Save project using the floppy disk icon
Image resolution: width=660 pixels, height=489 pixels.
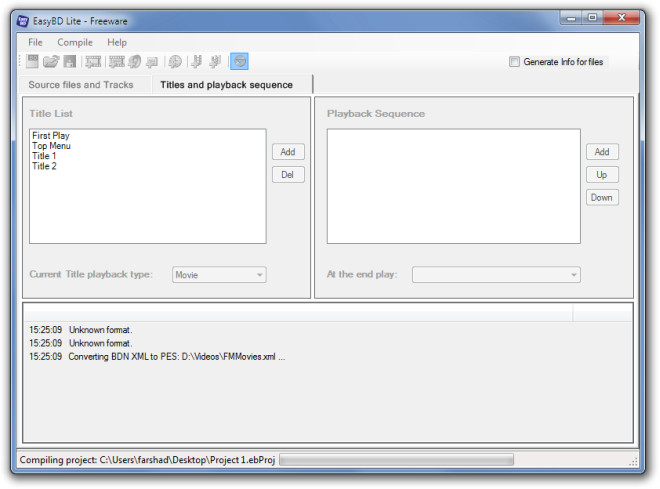click(70, 61)
